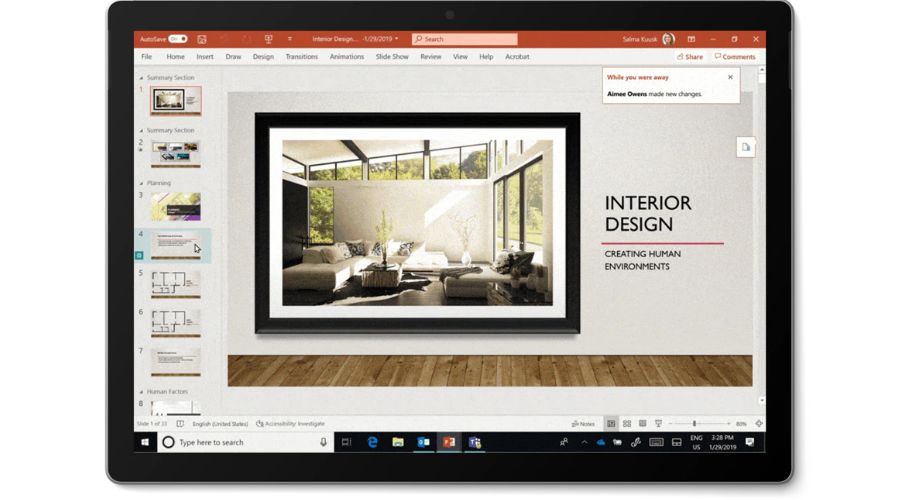Open the Help tab

(x=486, y=57)
